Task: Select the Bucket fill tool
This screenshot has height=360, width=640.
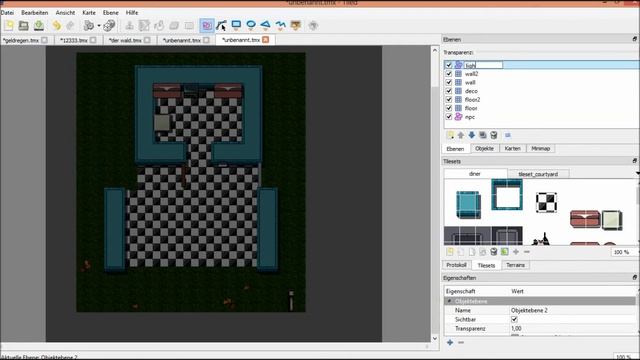Action: pos(159,26)
